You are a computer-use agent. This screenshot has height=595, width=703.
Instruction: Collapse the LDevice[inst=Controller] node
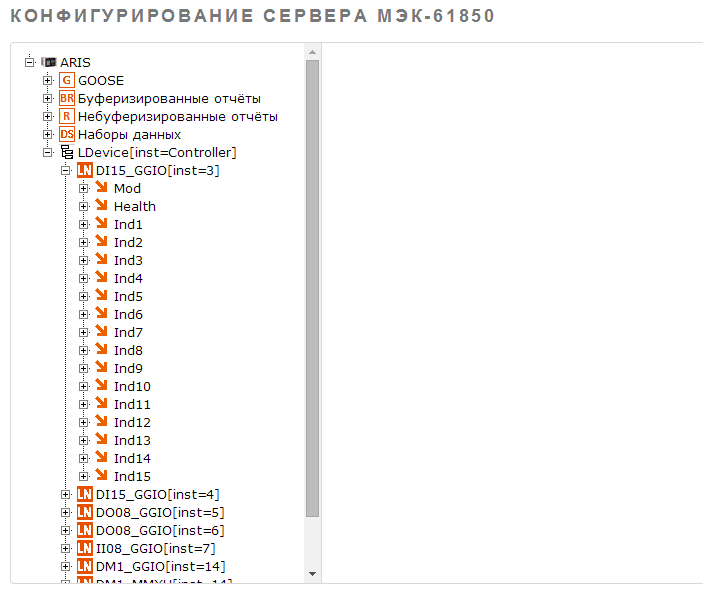48,152
